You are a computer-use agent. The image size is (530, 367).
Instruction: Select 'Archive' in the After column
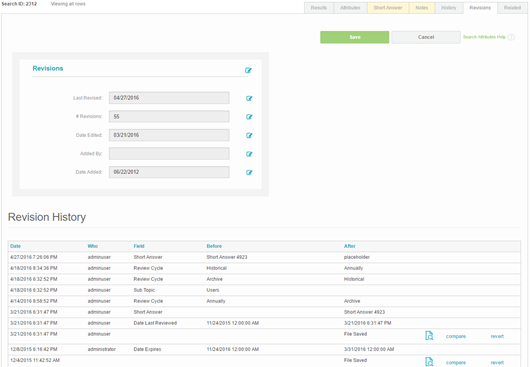(x=352, y=301)
